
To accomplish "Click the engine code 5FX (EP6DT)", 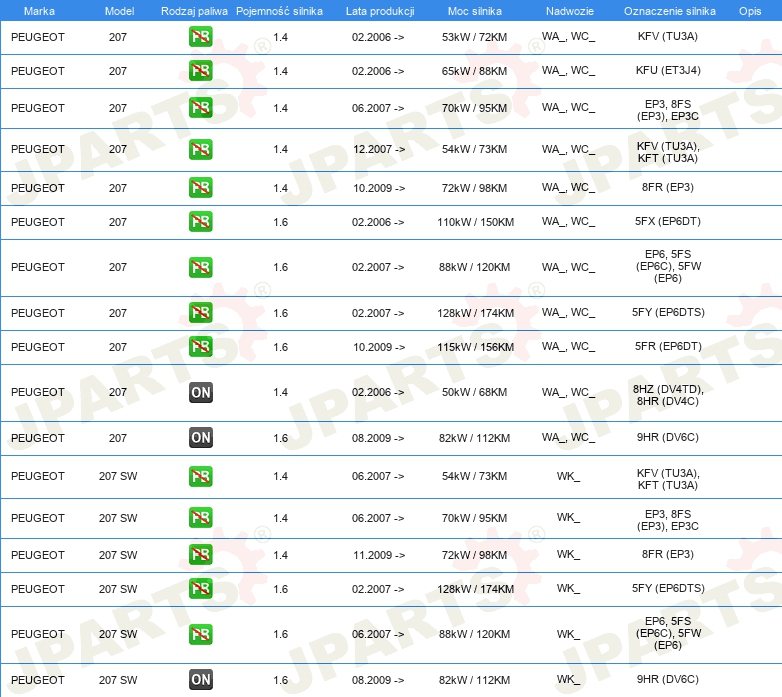I will pyautogui.click(x=667, y=222).
